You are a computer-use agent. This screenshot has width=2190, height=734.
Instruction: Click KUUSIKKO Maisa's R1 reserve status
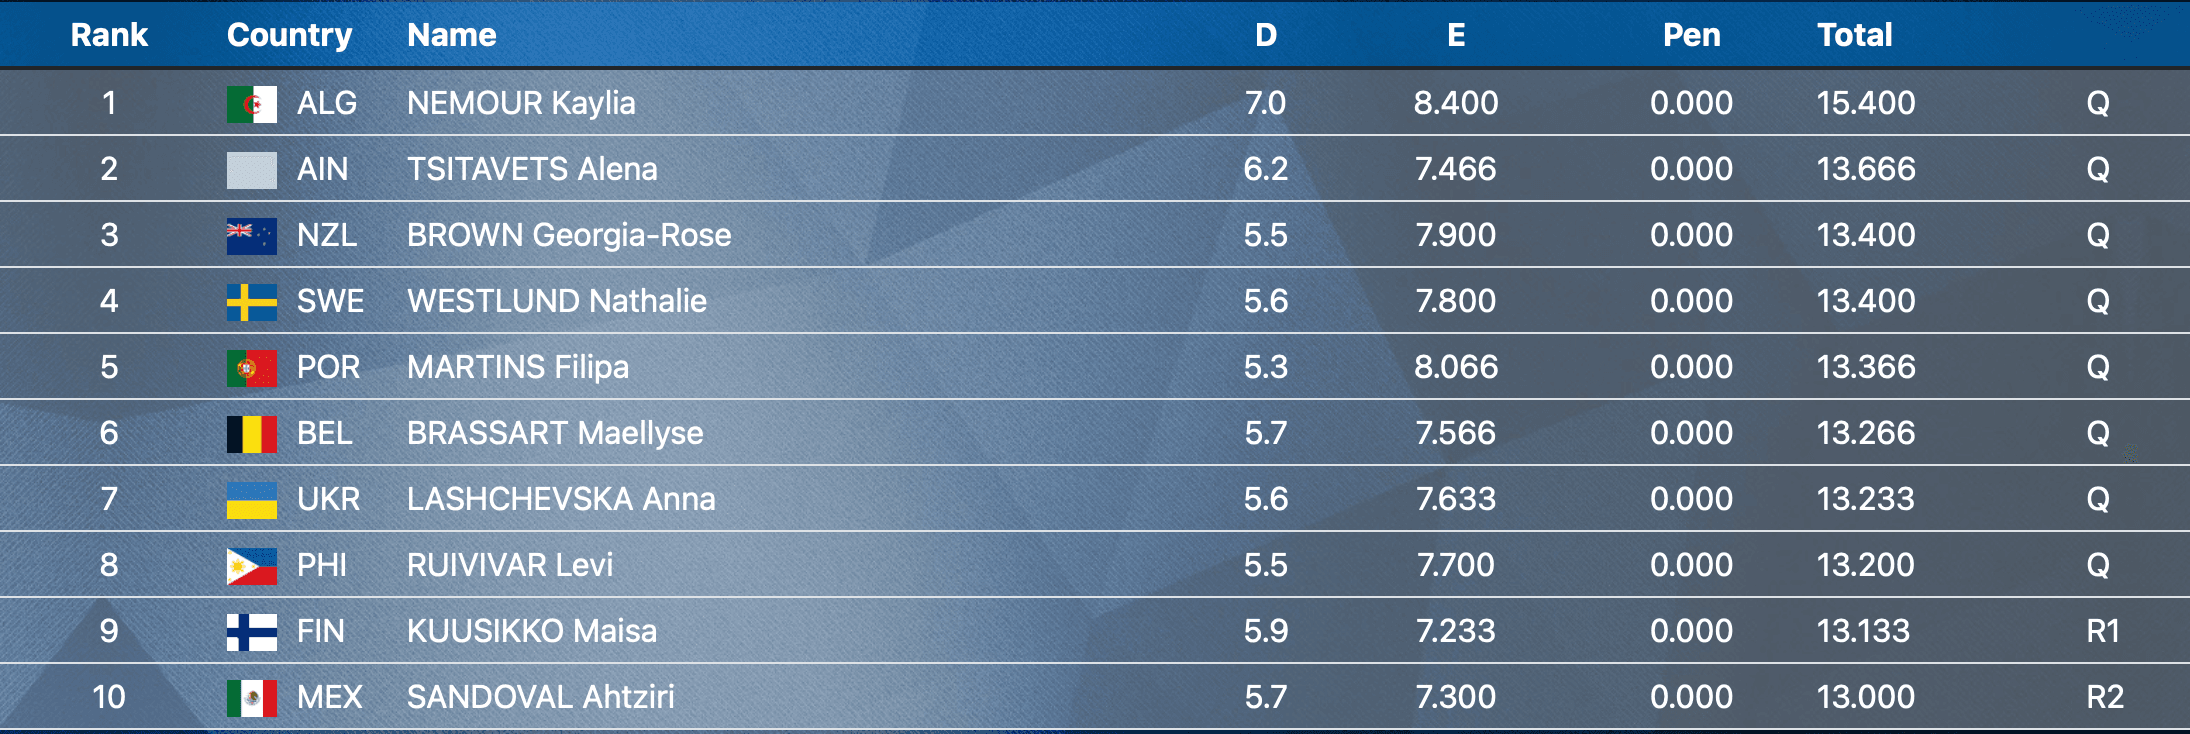pos(2102,631)
